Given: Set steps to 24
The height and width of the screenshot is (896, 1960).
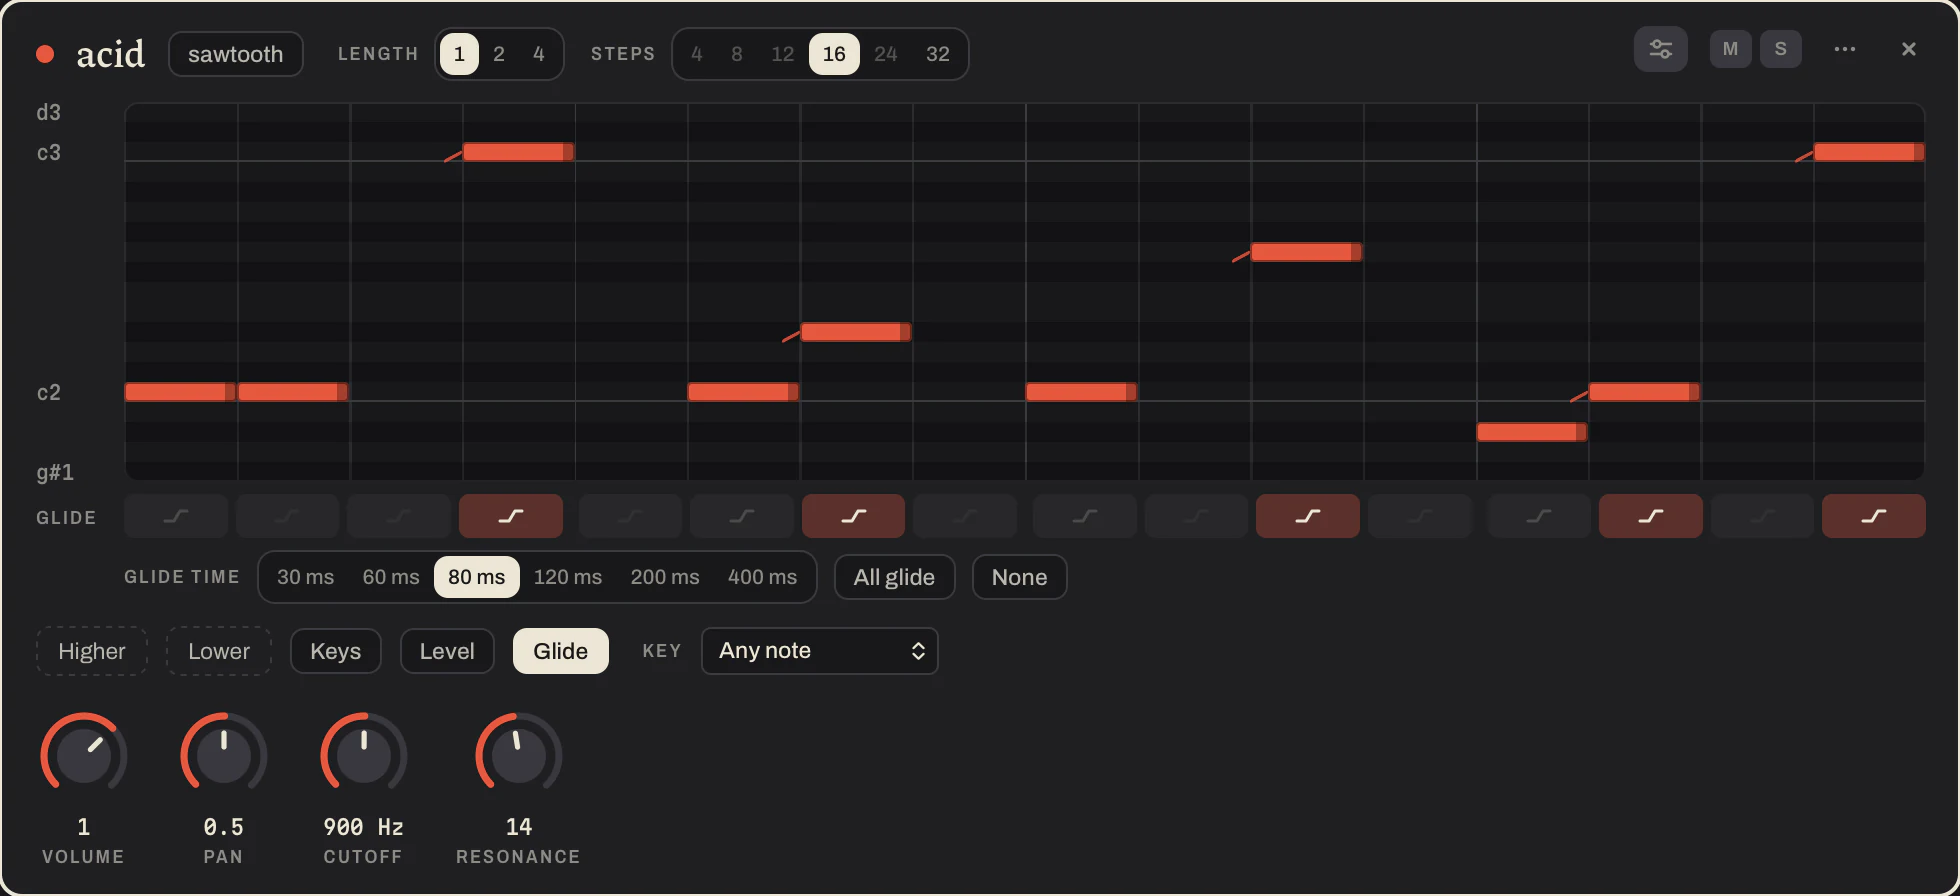Looking at the screenshot, I should click(x=885, y=54).
